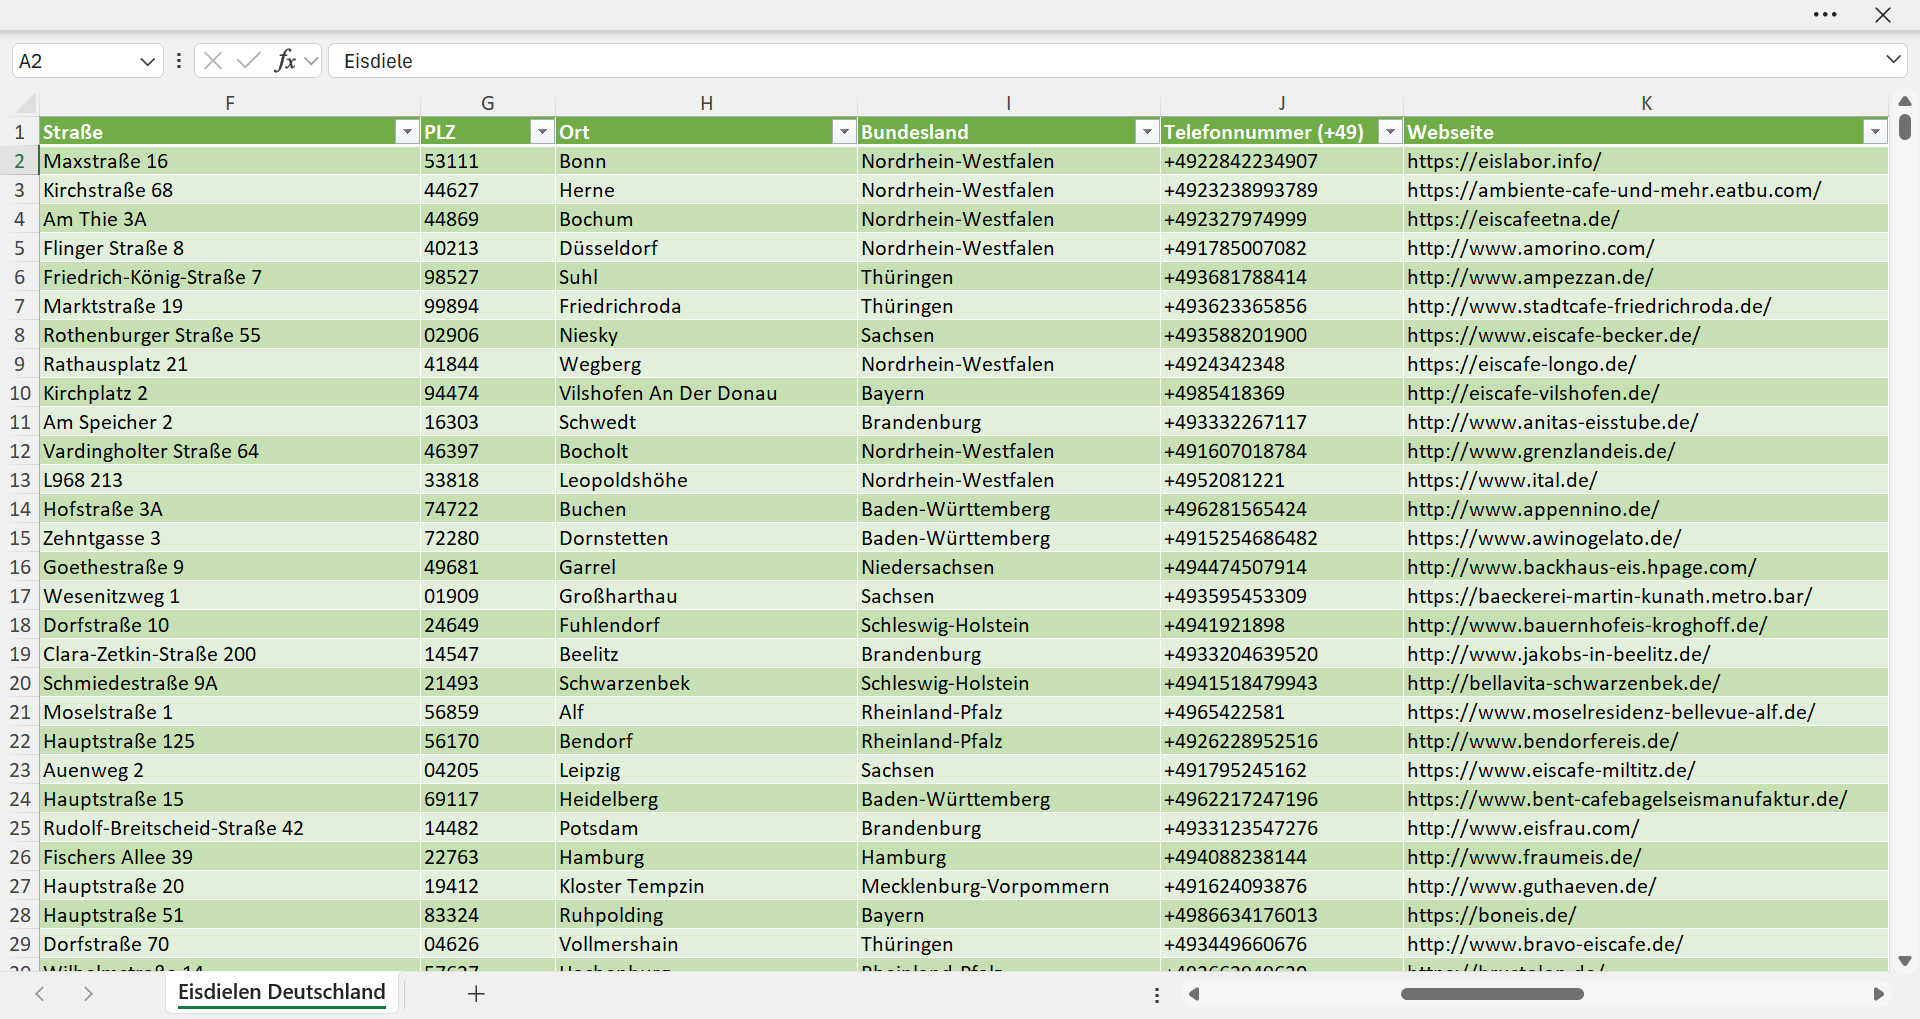Open the Bundesland filter dropdown
The image size is (1920, 1019).
(x=1147, y=132)
